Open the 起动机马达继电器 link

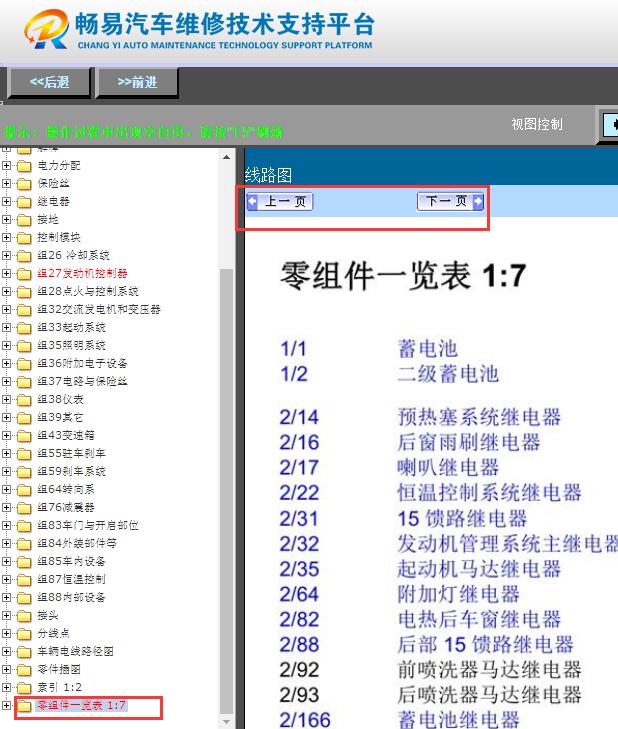pyautogui.click(x=479, y=569)
